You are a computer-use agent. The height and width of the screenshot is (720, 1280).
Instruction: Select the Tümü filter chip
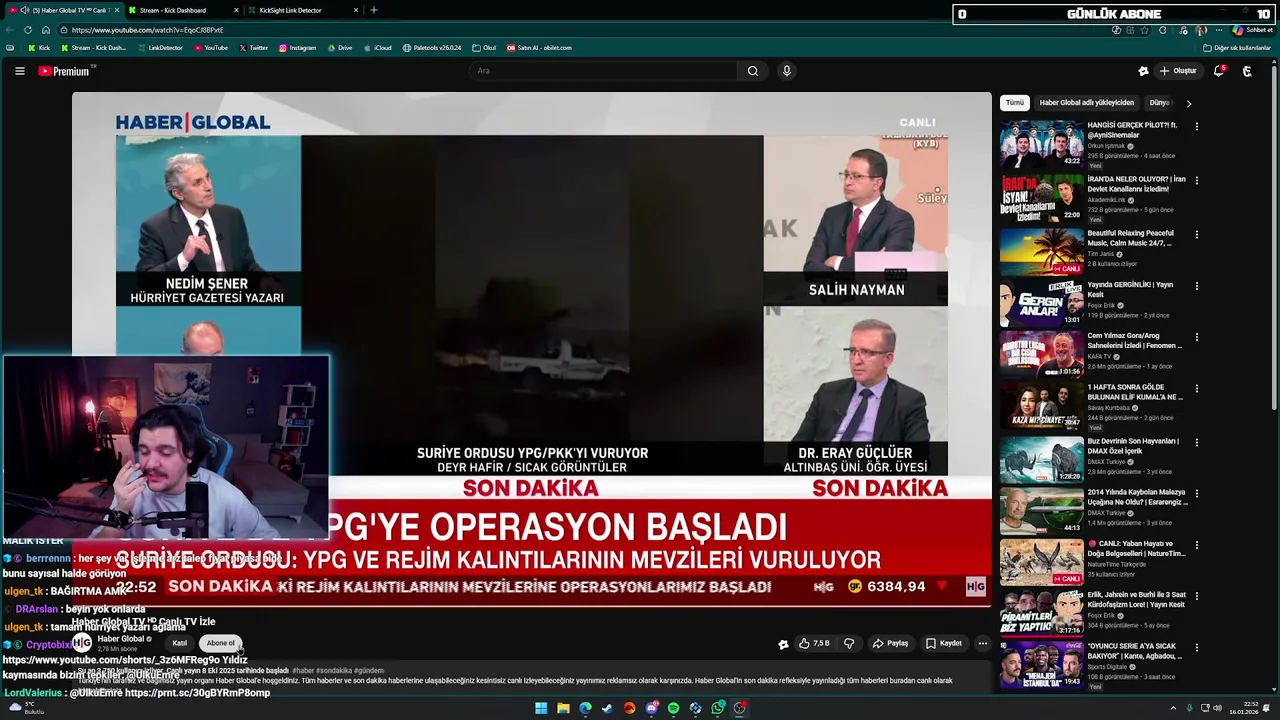click(x=1015, y=103)
